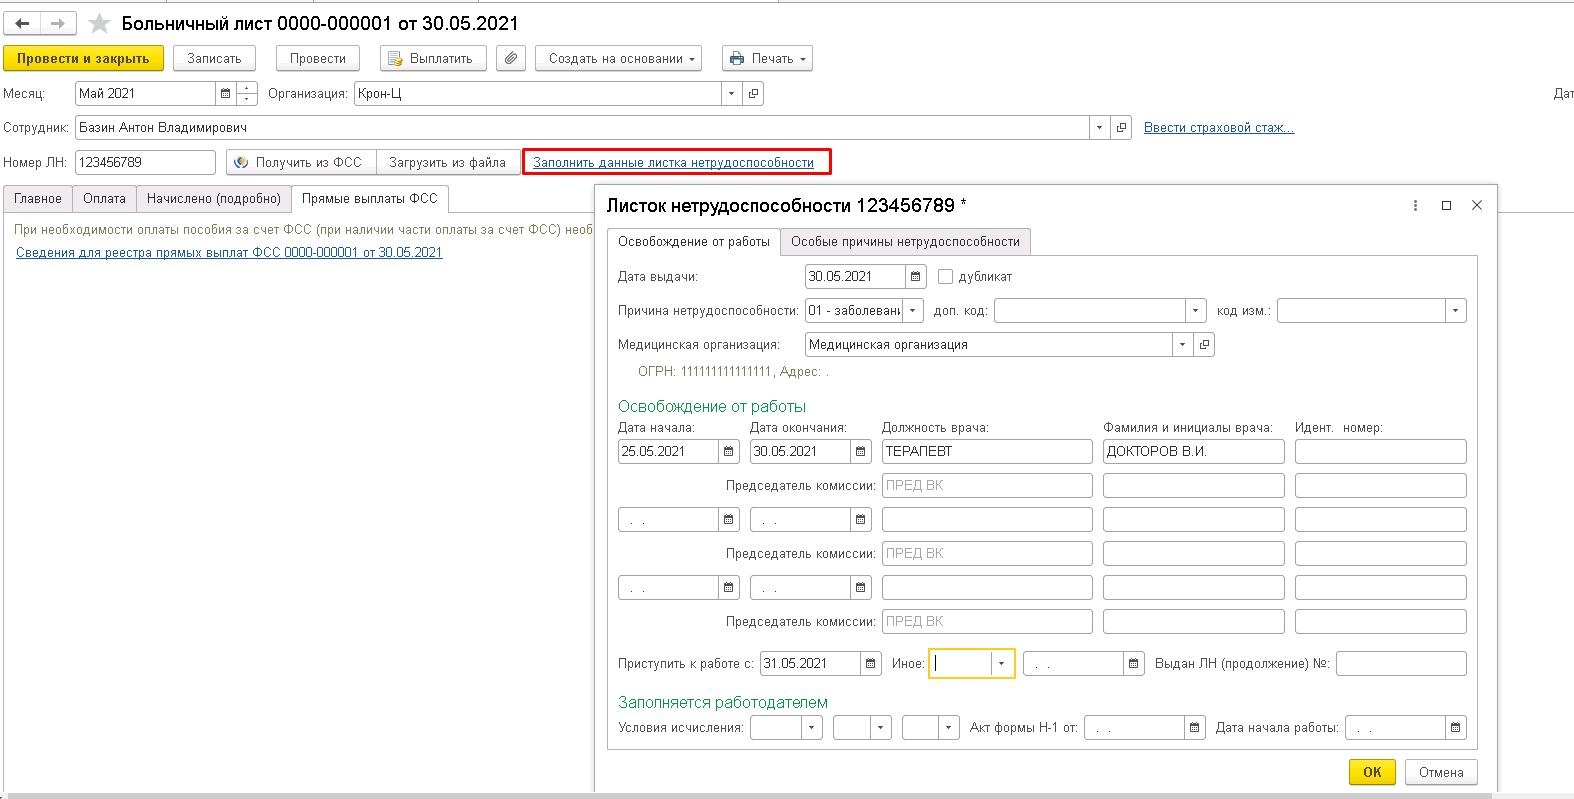The height and width of the screenshot is (799, 1574).
Task: Open the Особые причины нетрудоспособности tab
Action: 905,242
